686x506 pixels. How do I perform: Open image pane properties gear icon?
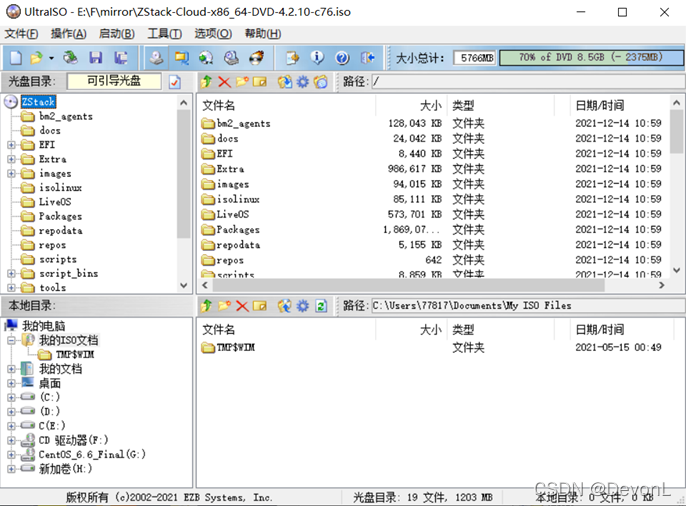(303, 82)
